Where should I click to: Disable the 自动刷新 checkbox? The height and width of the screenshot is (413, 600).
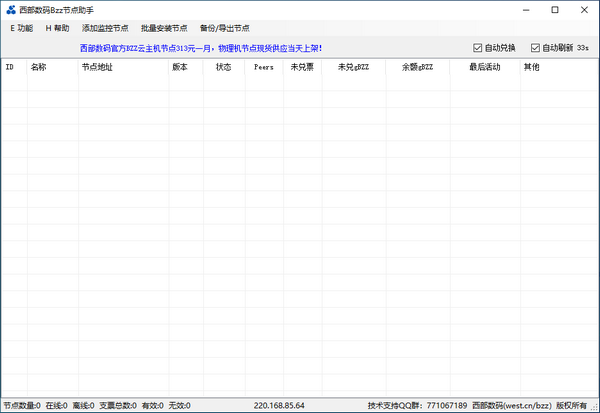536,47
